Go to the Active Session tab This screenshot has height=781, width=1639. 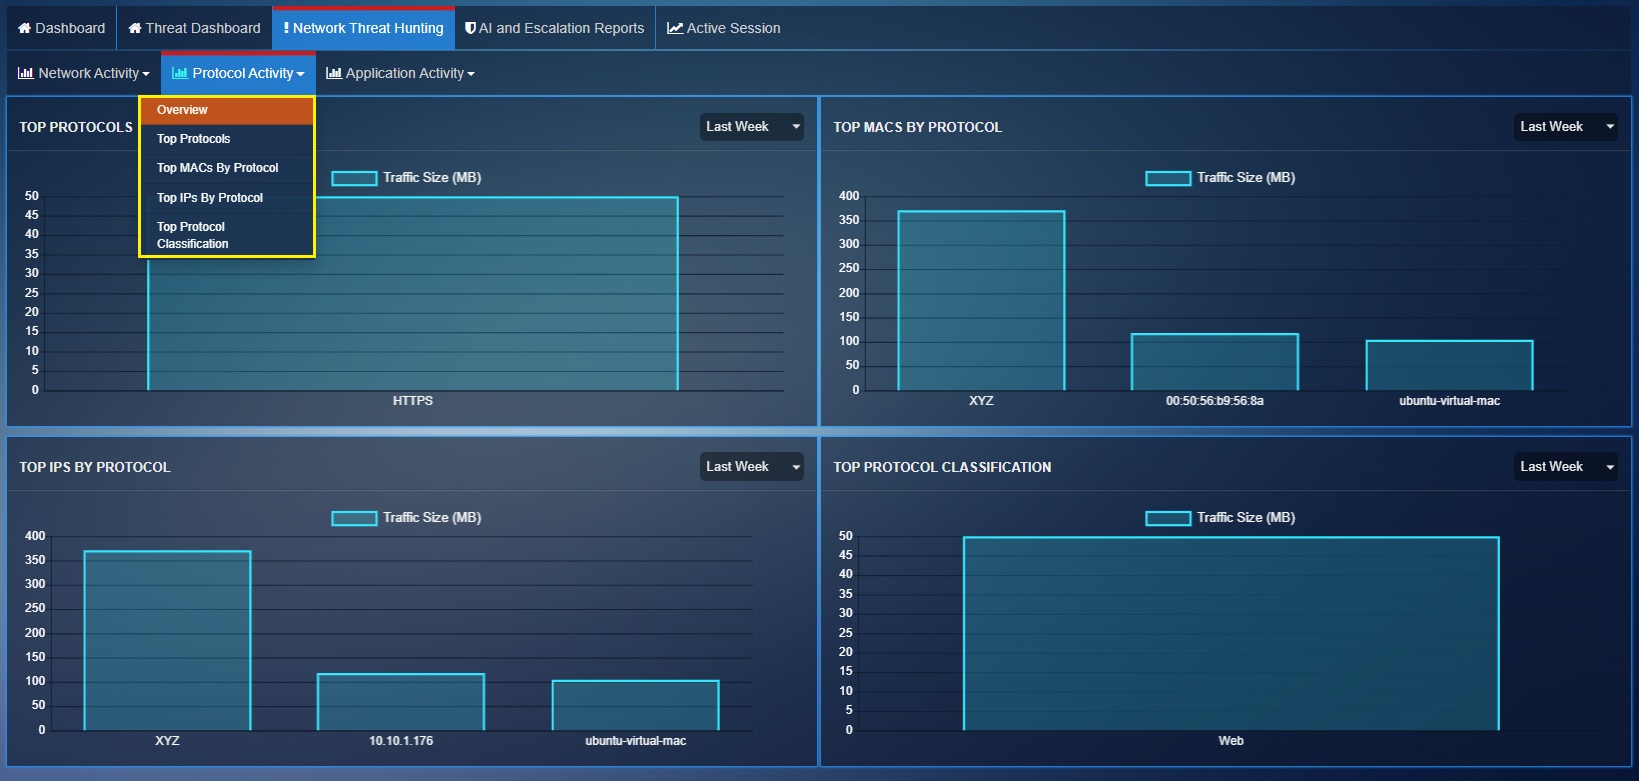[x=724, y=28]
